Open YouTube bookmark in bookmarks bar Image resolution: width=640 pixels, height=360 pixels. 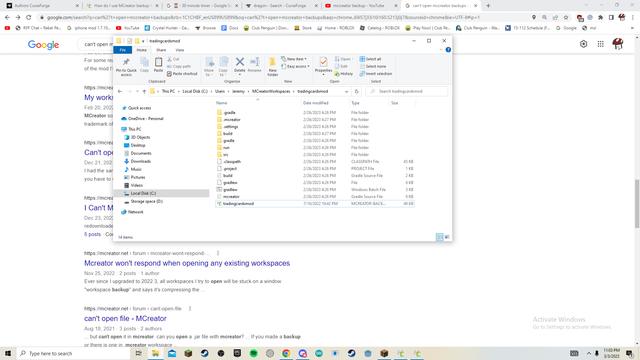pyautogui.click(x=128, y=28)
